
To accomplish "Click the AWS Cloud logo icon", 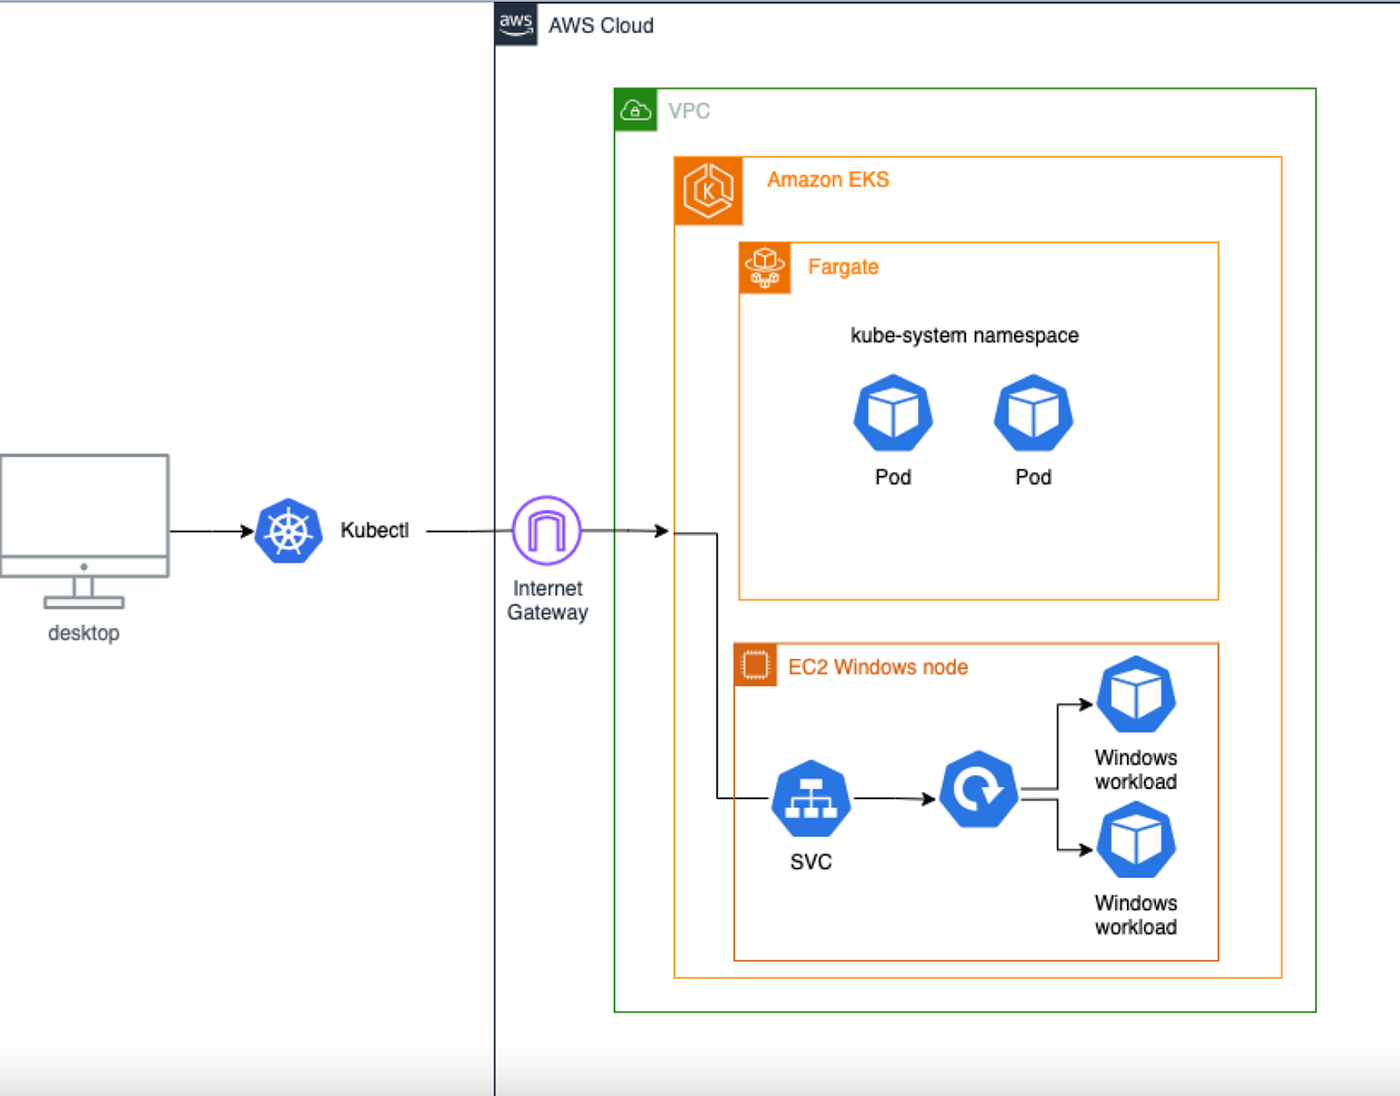I will [x=516, y=23].
